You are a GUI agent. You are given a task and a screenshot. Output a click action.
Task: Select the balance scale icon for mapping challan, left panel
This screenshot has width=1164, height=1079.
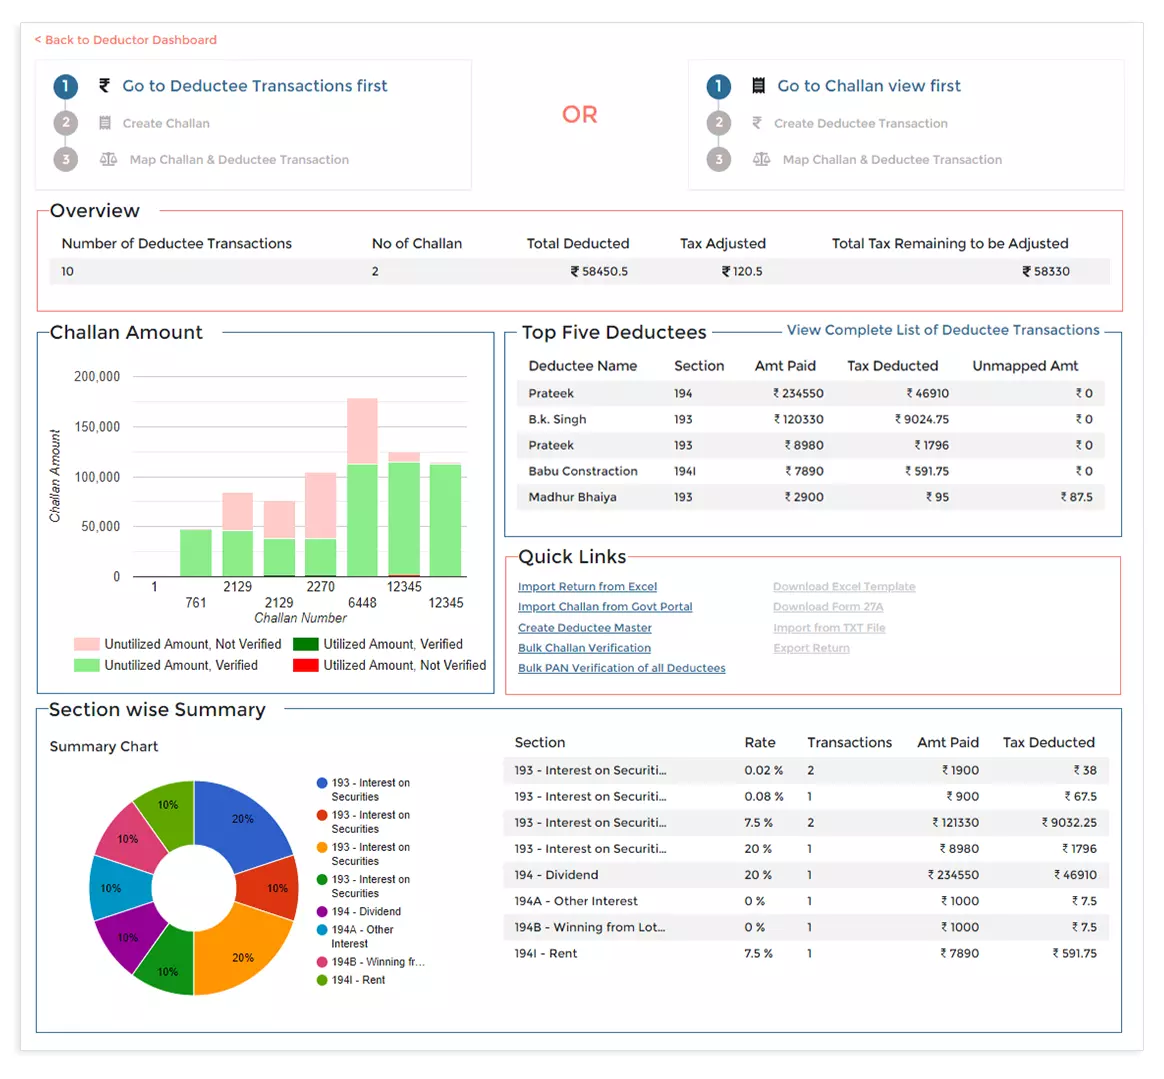click(x=108, y=159)
